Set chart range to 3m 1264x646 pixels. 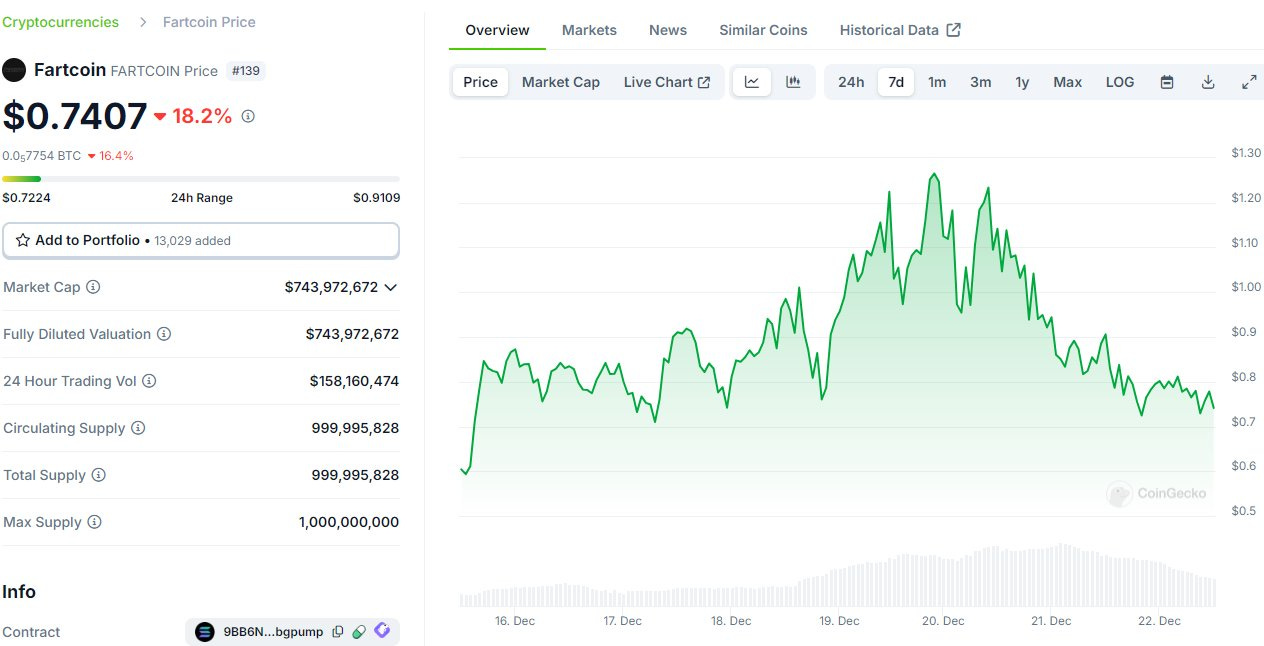tap(981, 82)
